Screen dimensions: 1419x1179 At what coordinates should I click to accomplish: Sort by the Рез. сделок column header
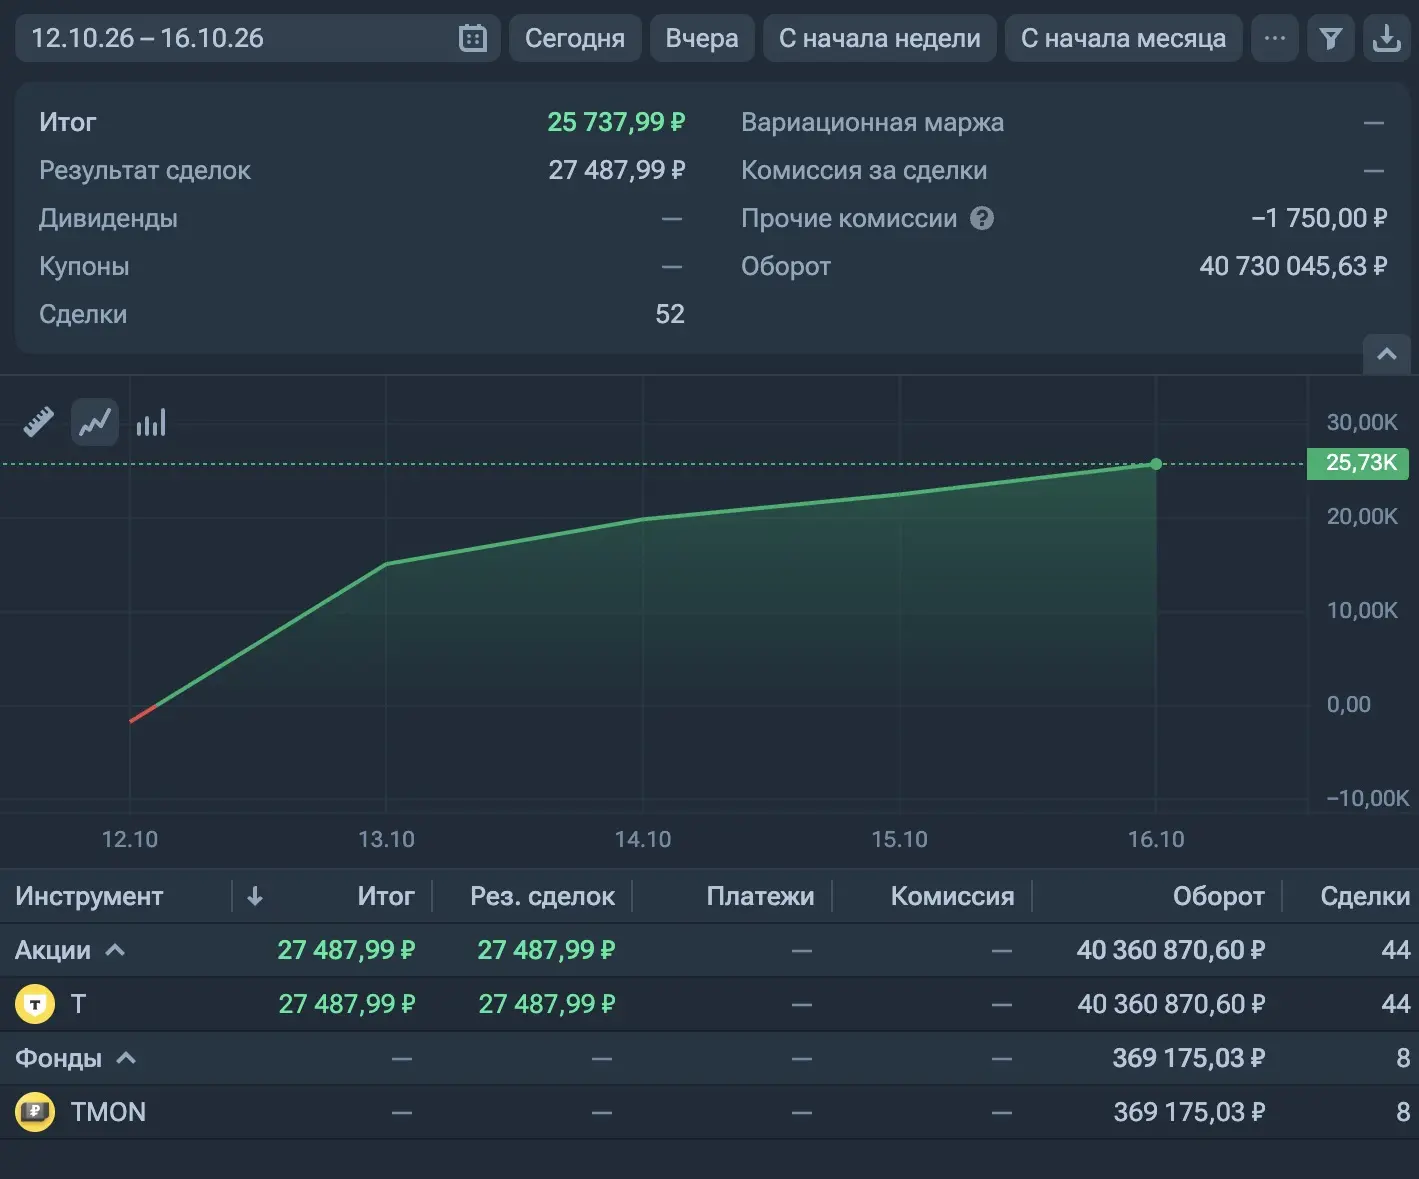point(543,896)
